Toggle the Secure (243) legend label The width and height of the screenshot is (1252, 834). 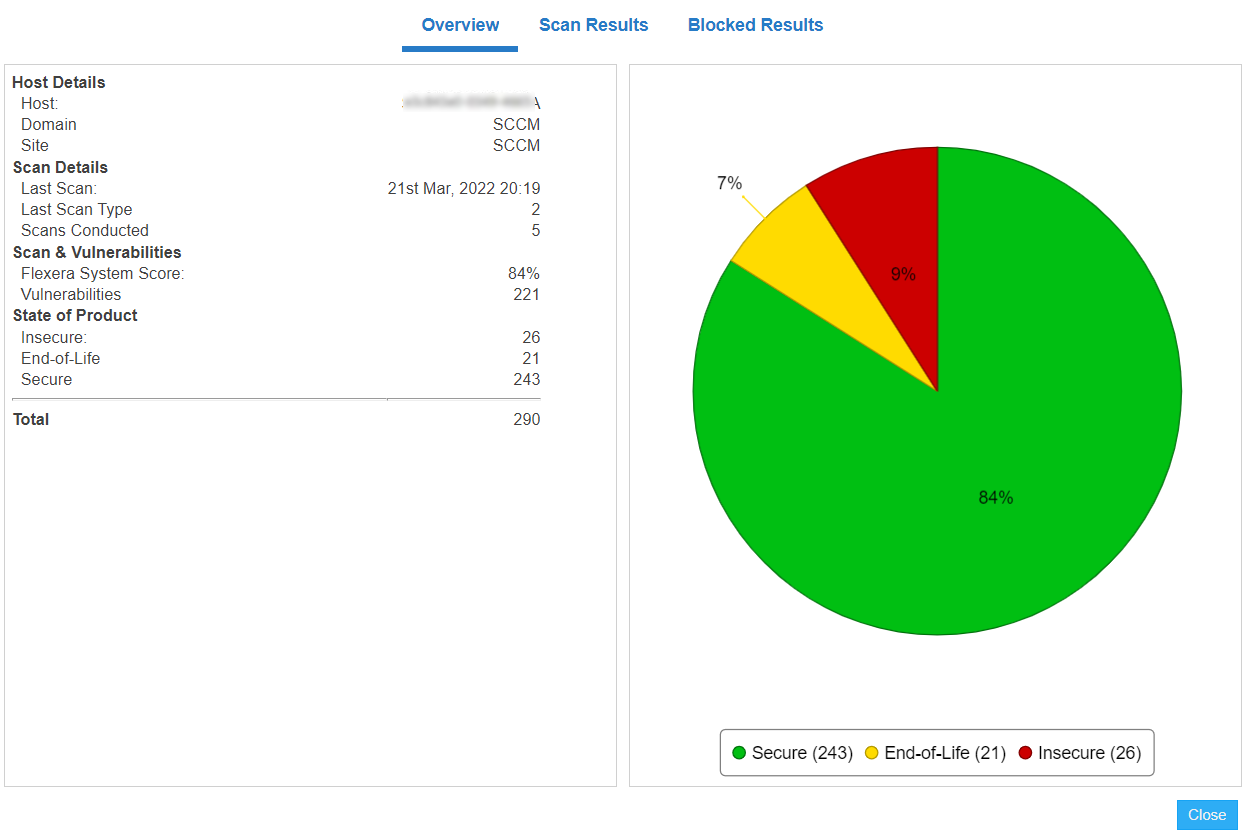[x=802, y=753]
